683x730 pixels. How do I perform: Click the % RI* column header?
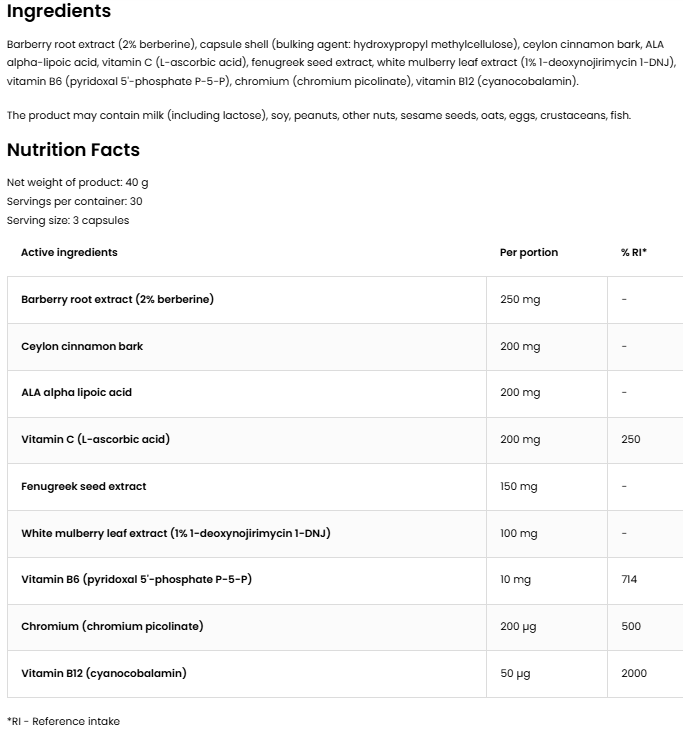tap(634, 252)
